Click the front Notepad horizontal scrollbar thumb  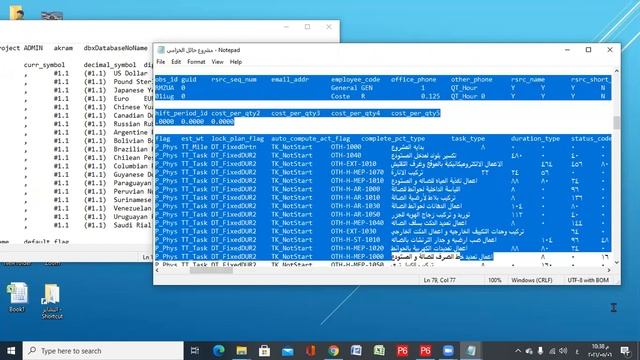click(x=211, y=270)
